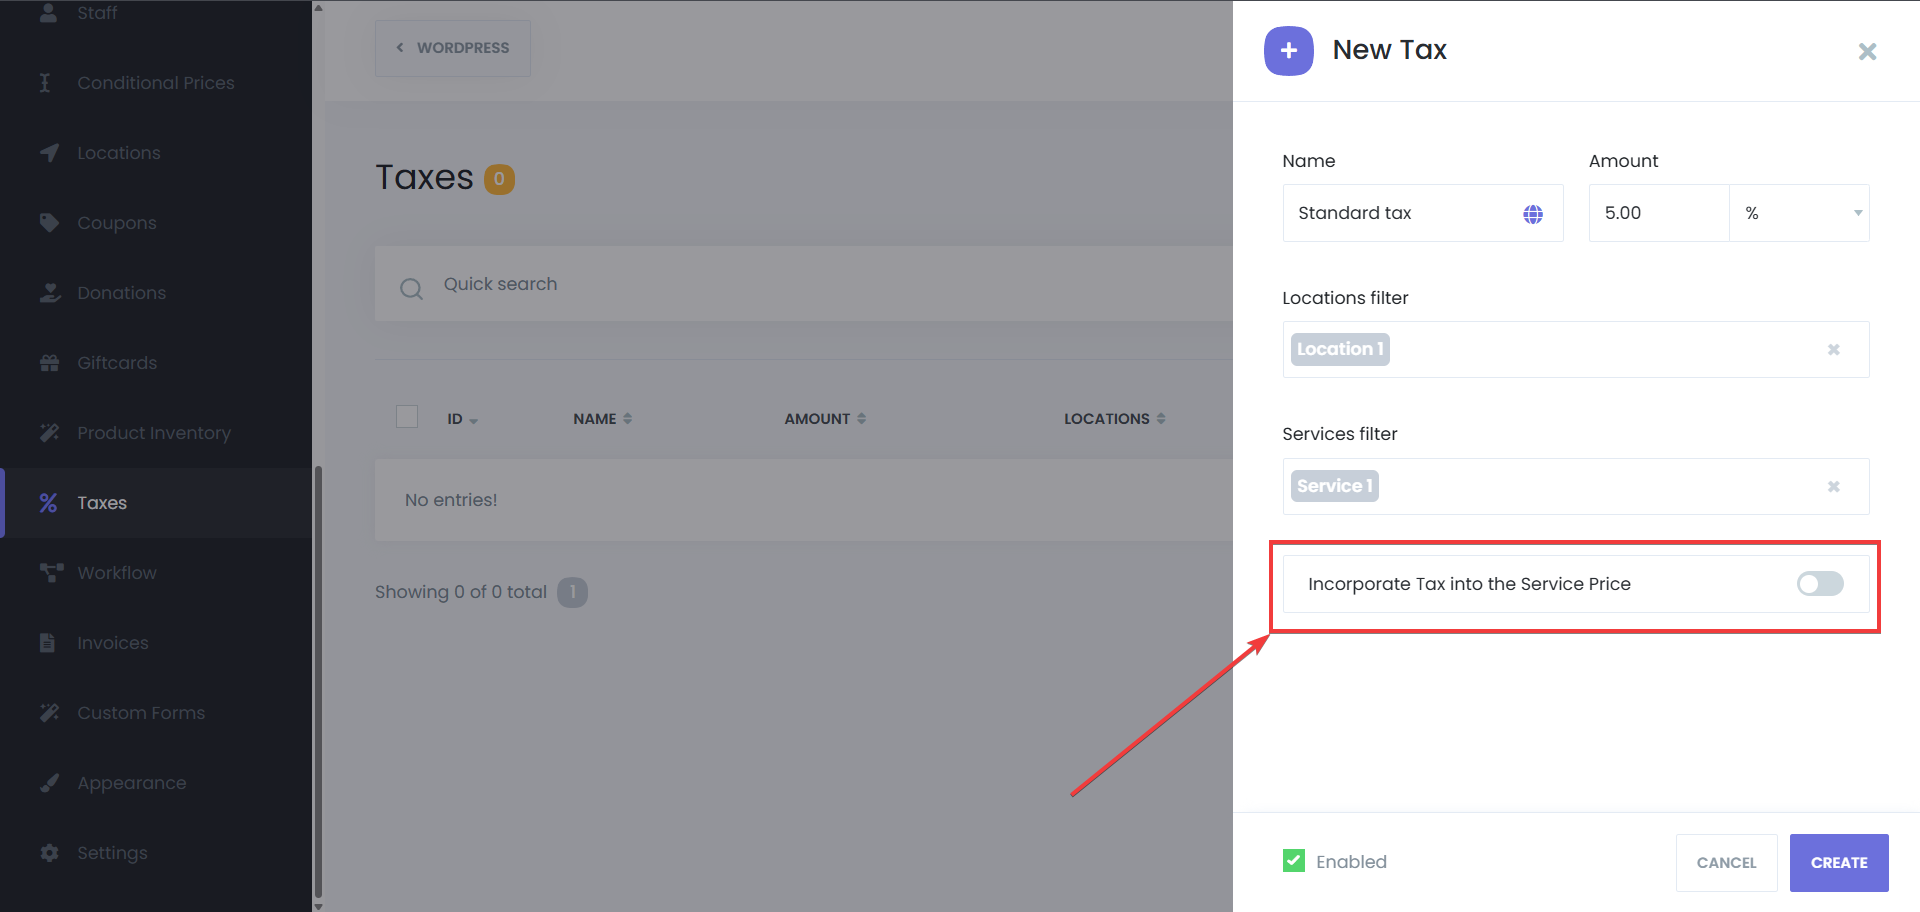Clear the Services filter selection
The height and width of the screenshot is (912, 1920).
point(1834,487)
